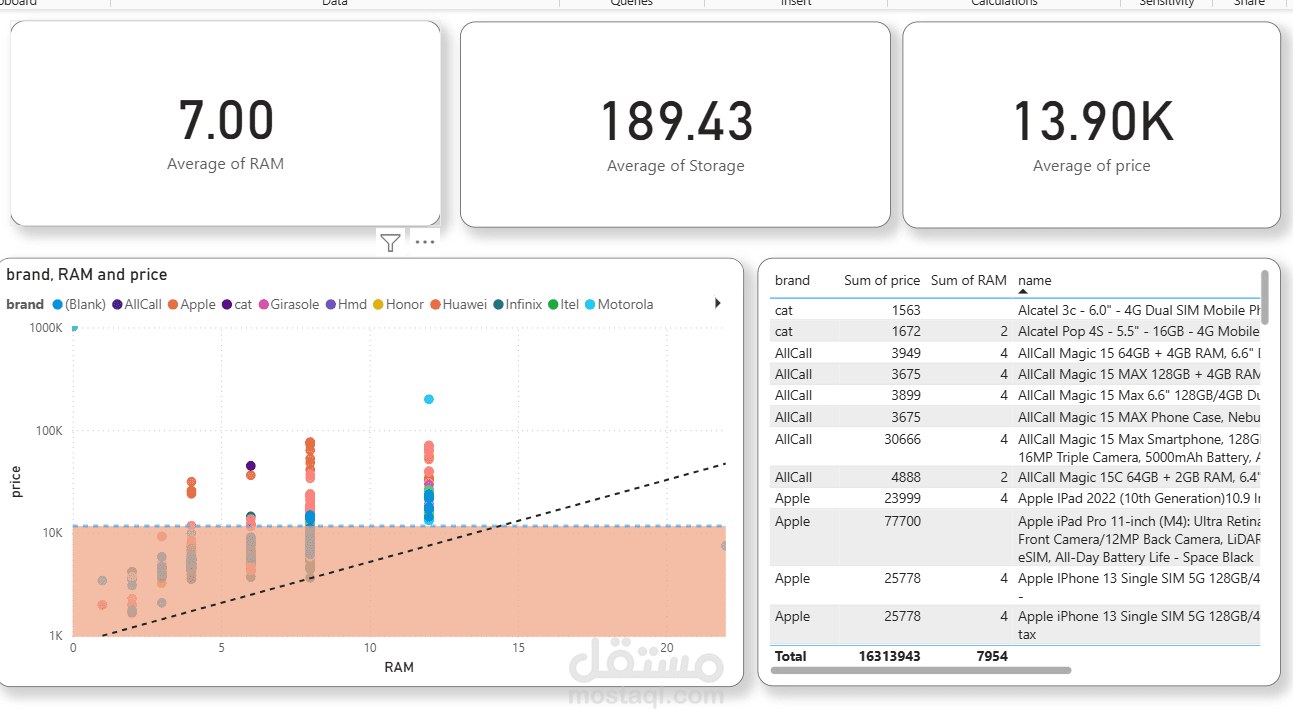Select the (Blank) legend marker
The width and height of the screenshot is (1293, 723).
[58, 304]
